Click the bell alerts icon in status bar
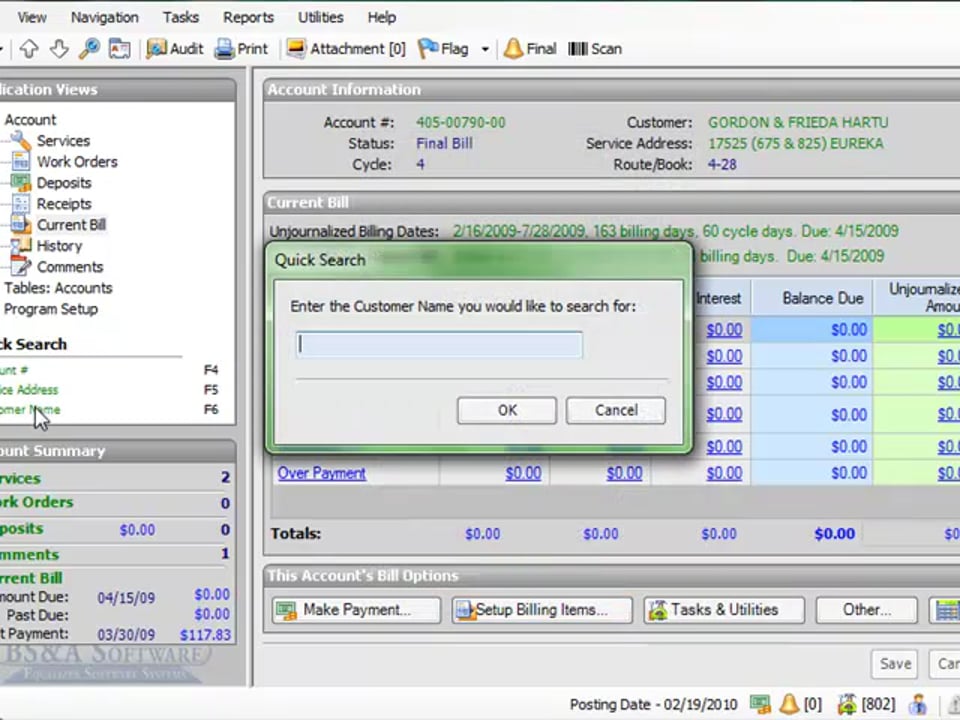Viewport: 960px width, 720px height. tap(788, 704)
